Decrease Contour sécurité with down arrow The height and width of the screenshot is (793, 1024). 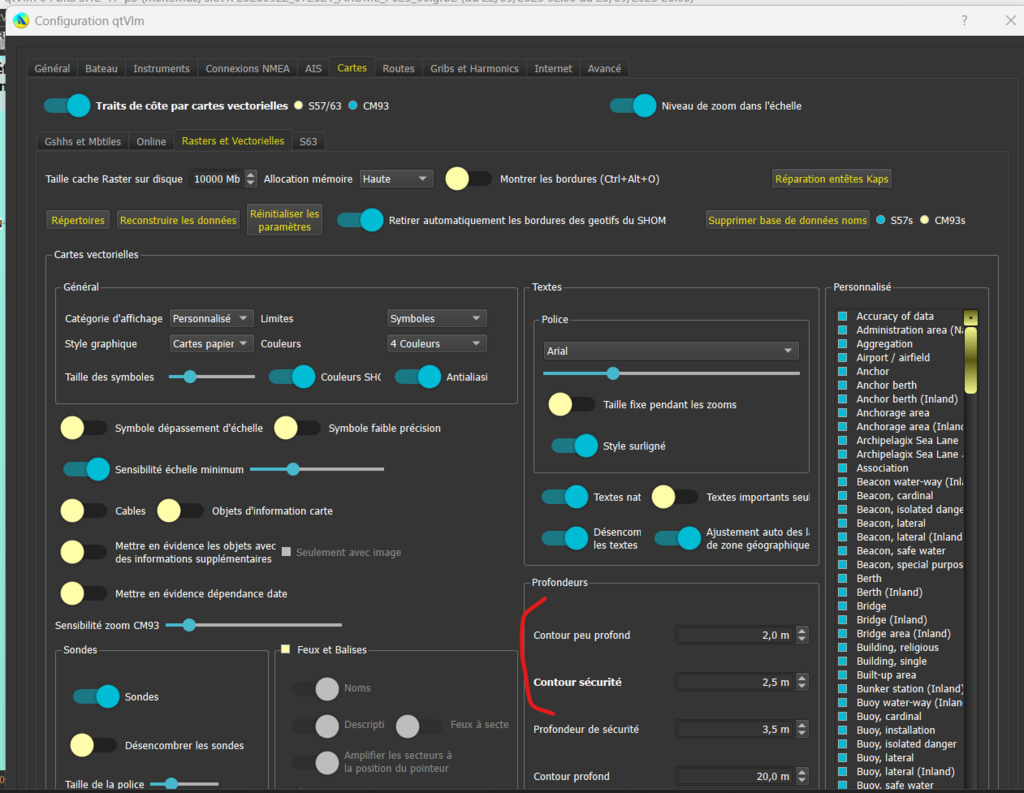click(801, 687)
